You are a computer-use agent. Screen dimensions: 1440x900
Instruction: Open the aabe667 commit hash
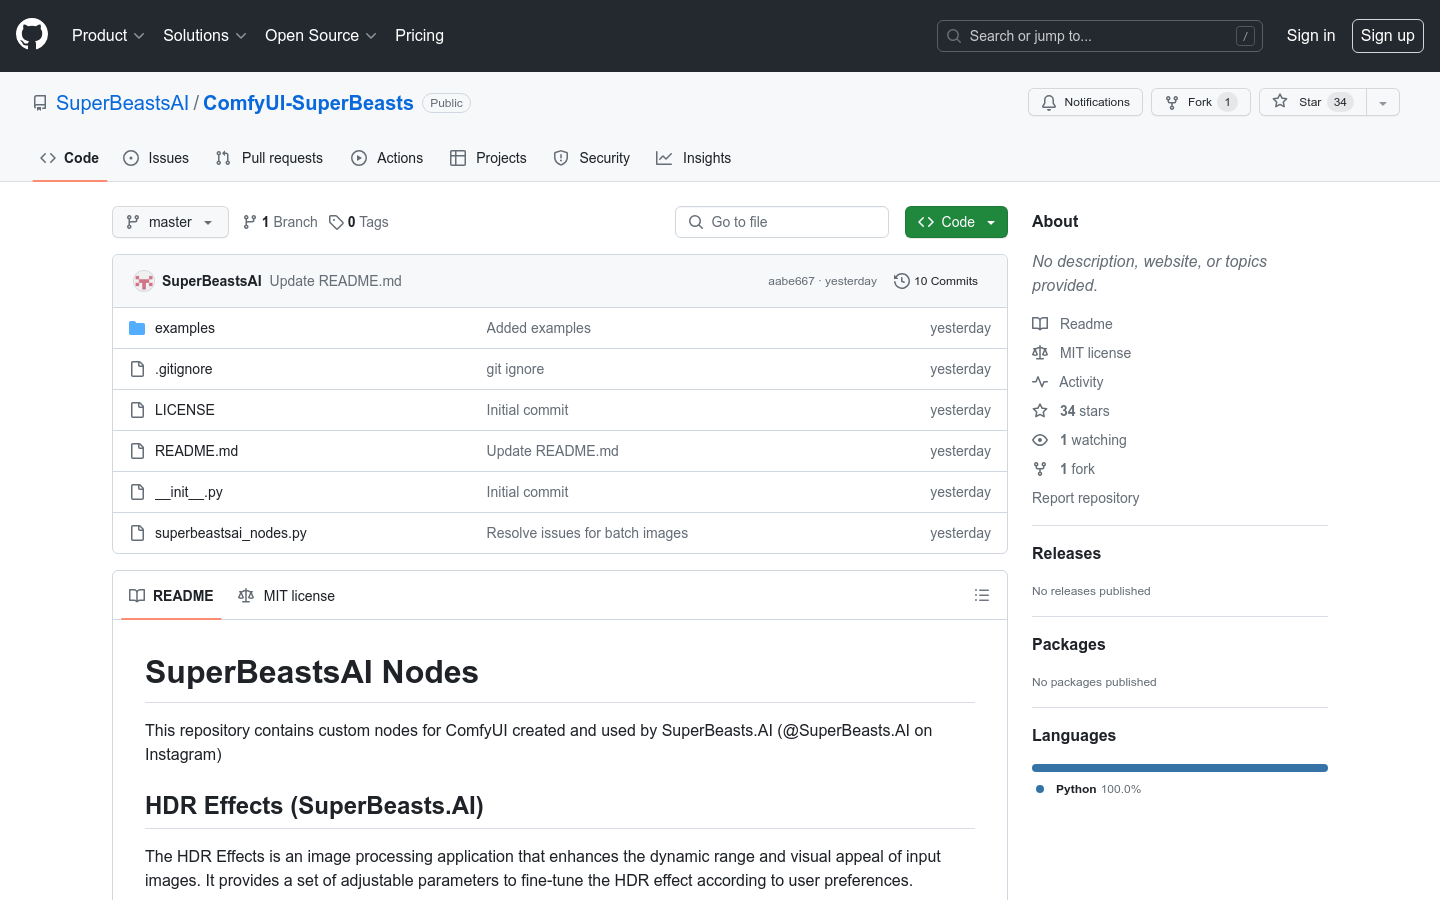tap(791, 281)
